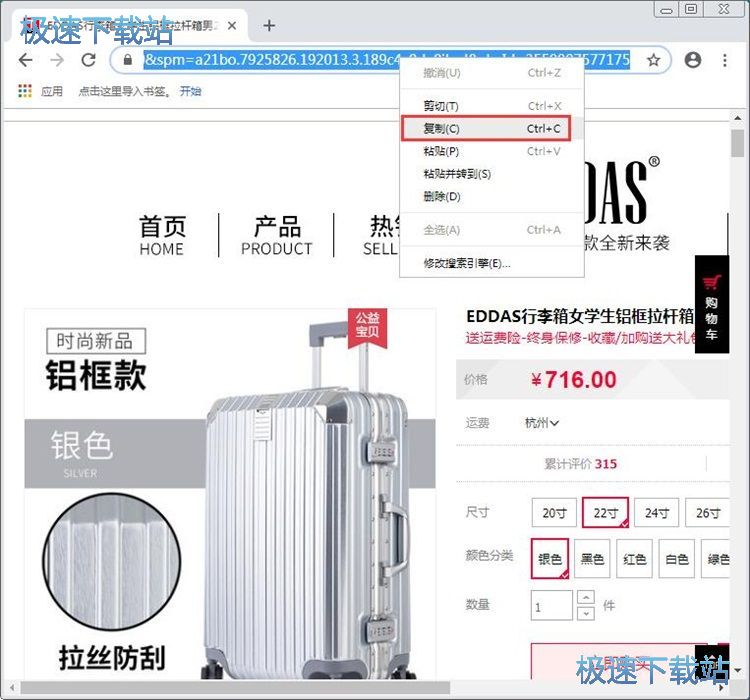Open the user profile avatar icon
The height and width of the screenshot is (700, 750).
coord(693,60)
